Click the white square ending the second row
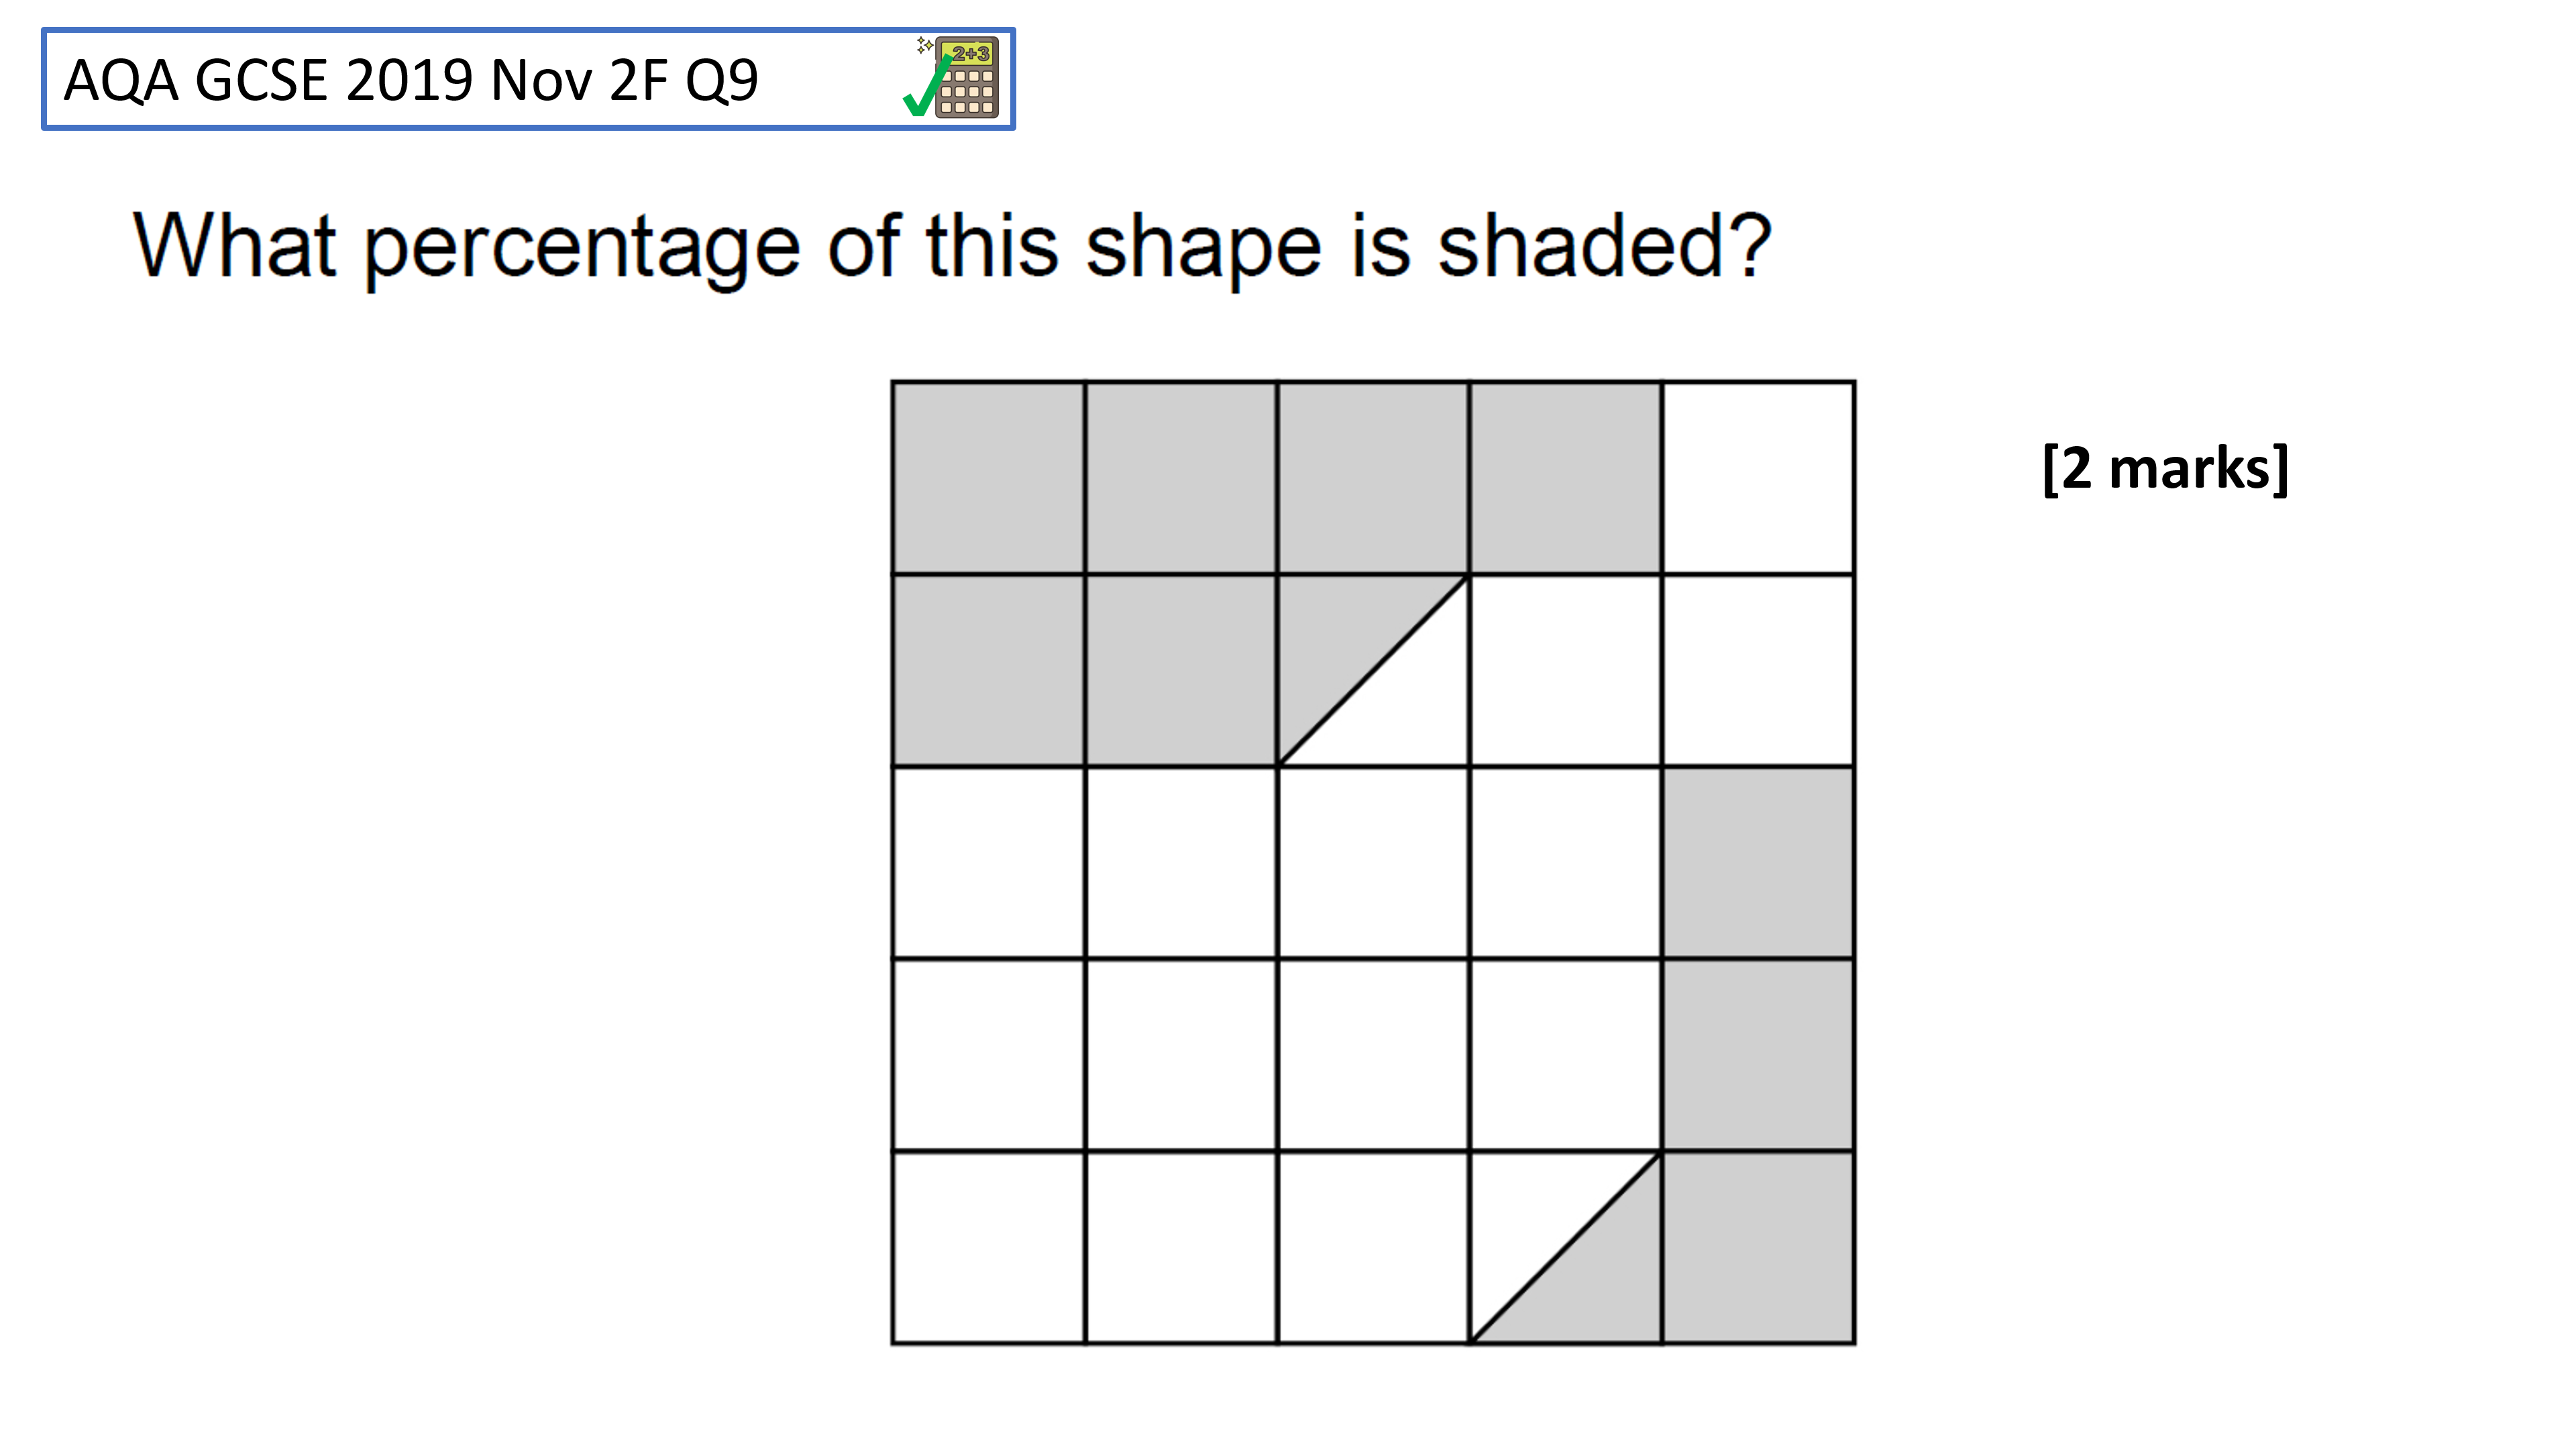 click(x=1758, y=670)
